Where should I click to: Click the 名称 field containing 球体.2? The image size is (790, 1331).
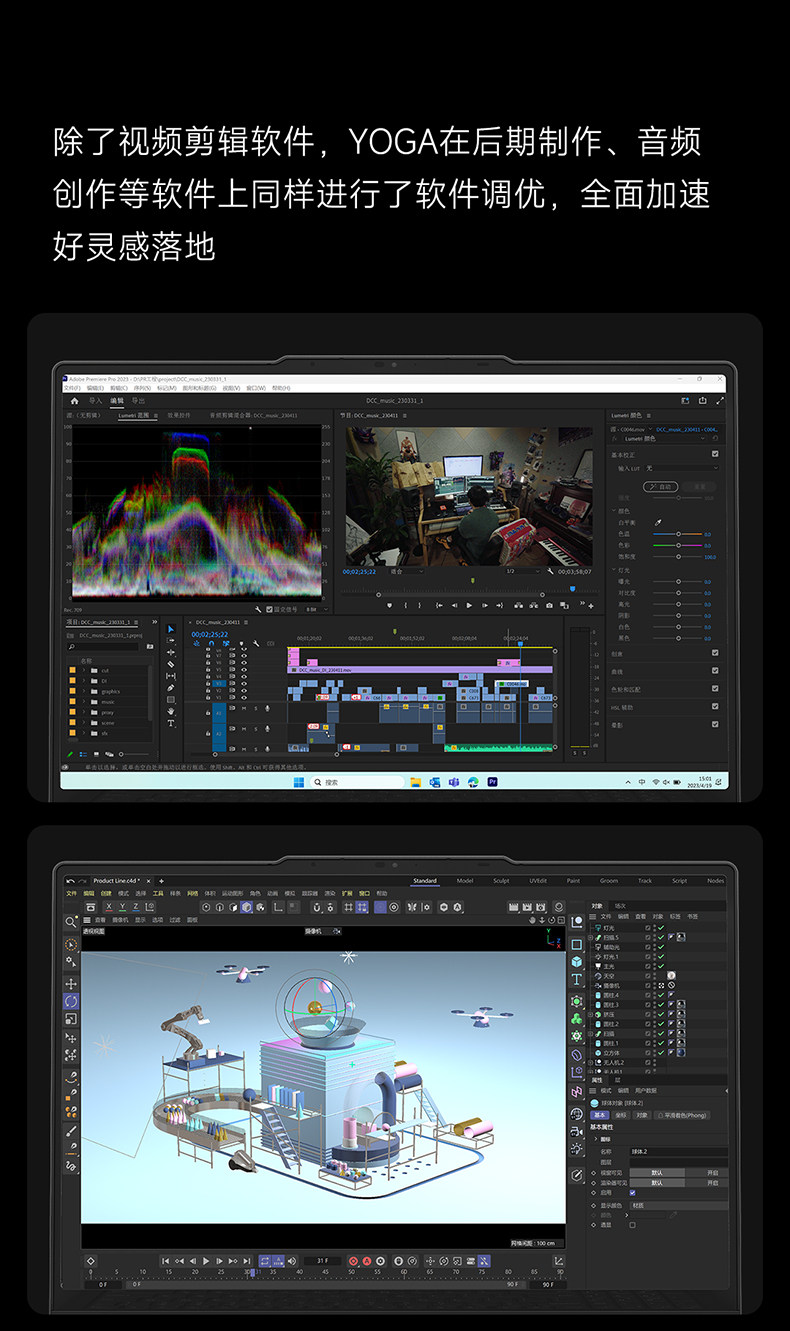pyautogui.click(x=678, y=1151)
